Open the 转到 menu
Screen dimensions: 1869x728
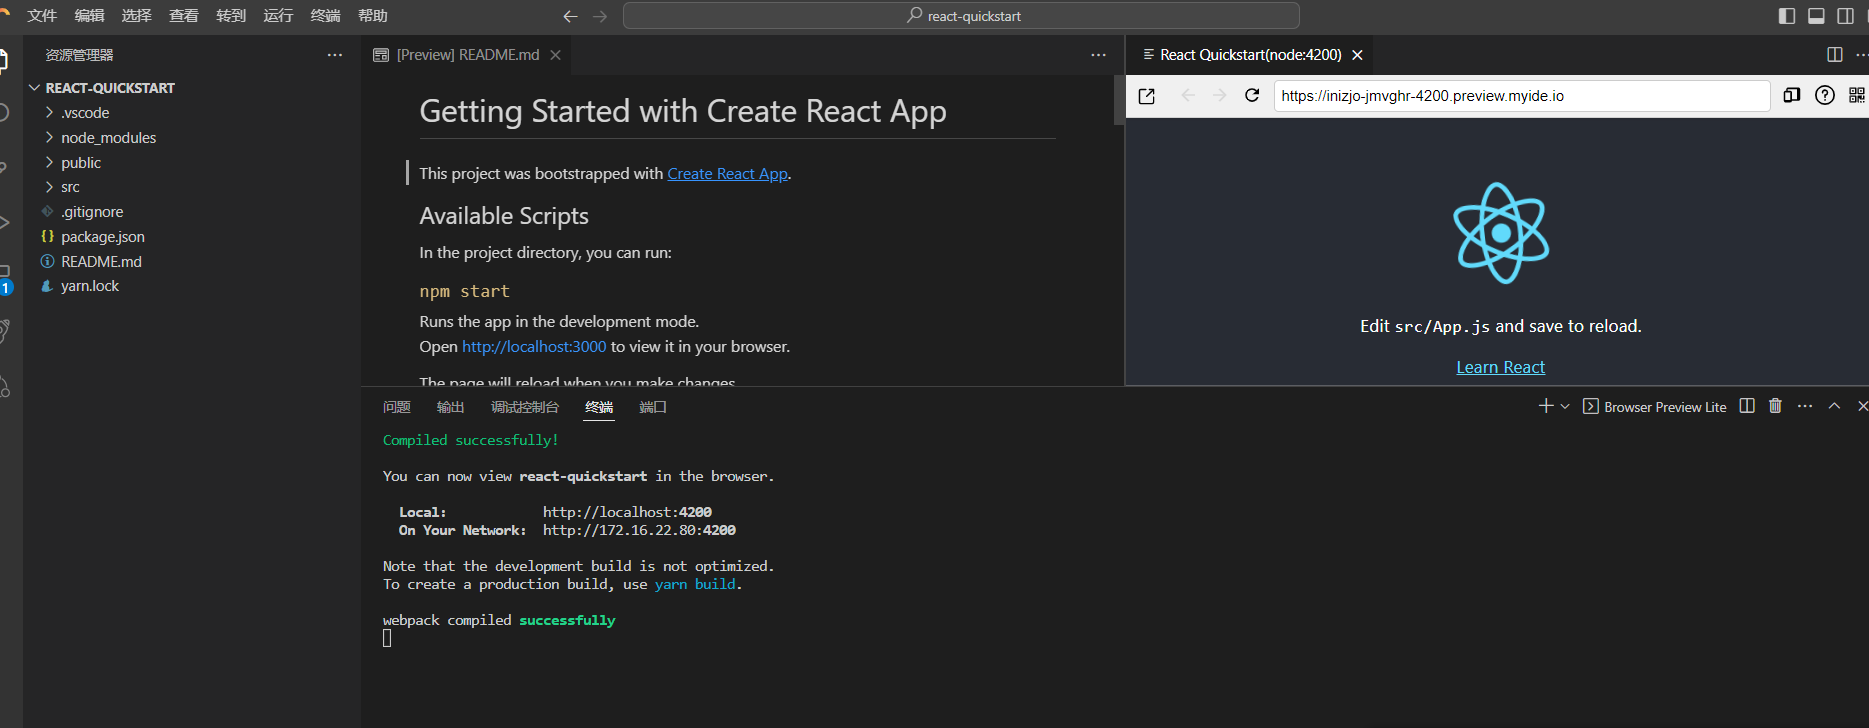point(231,15)
